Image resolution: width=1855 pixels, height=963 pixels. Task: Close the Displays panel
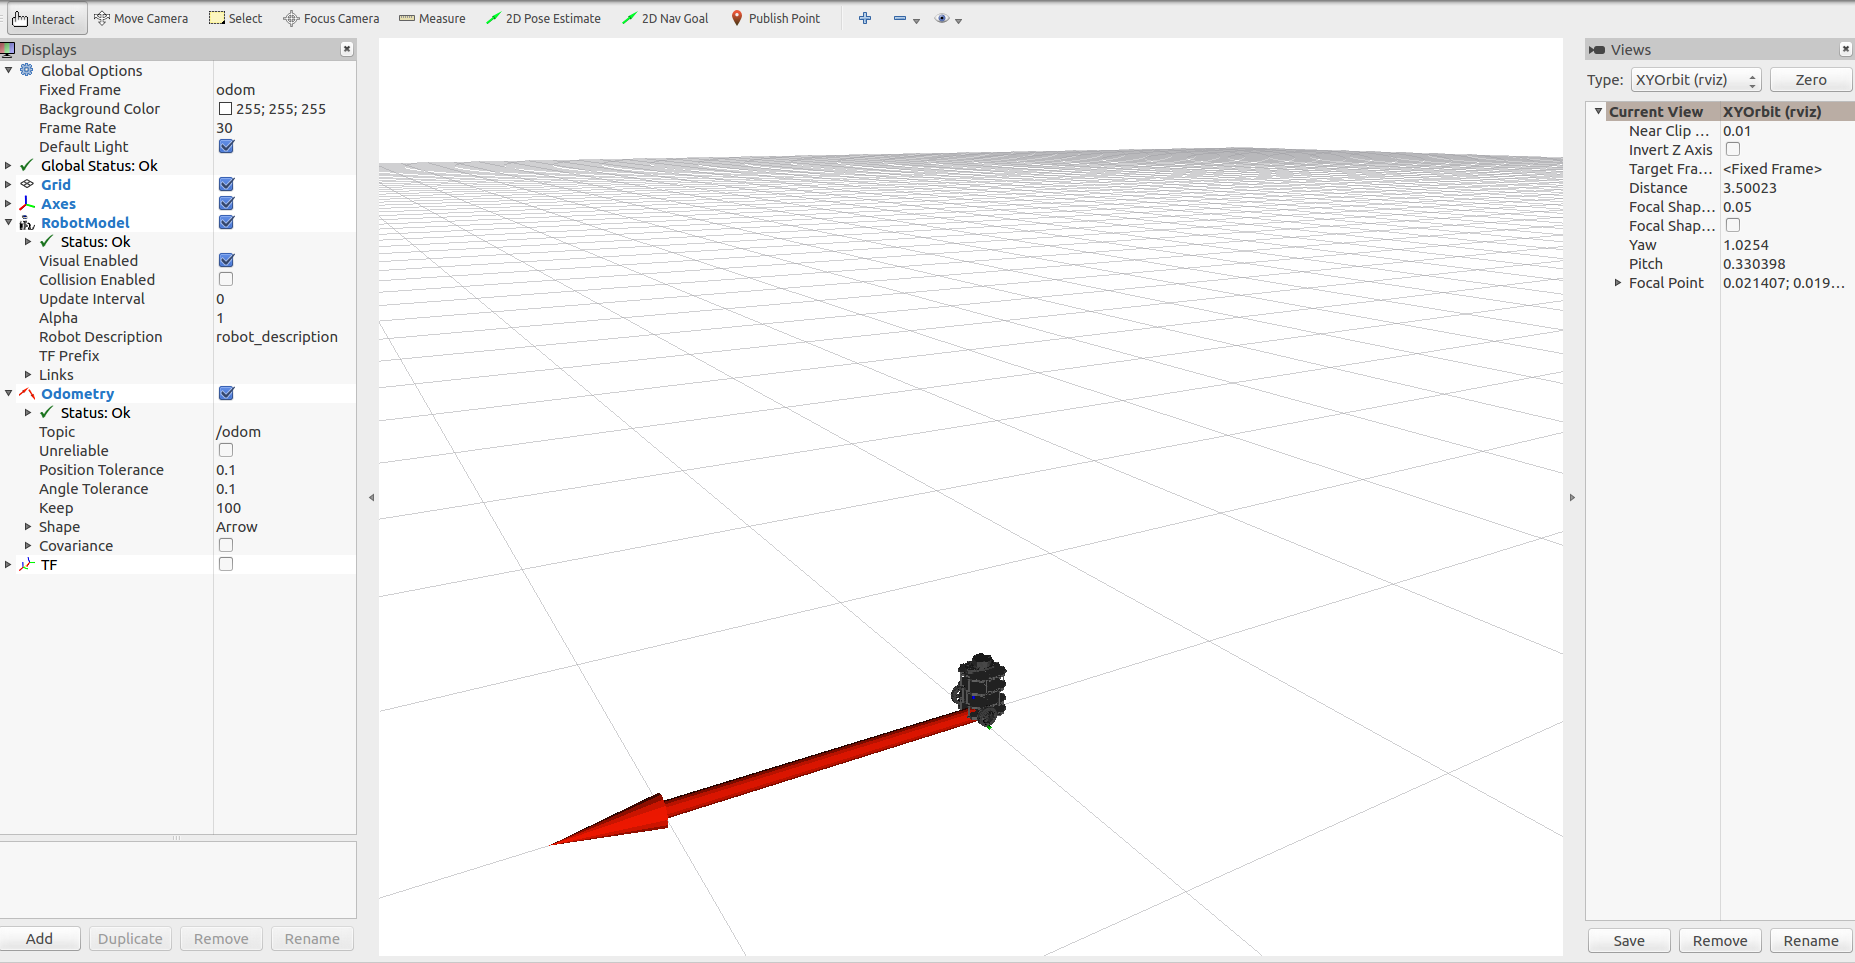pyautogui.click(x=347, y=49)
